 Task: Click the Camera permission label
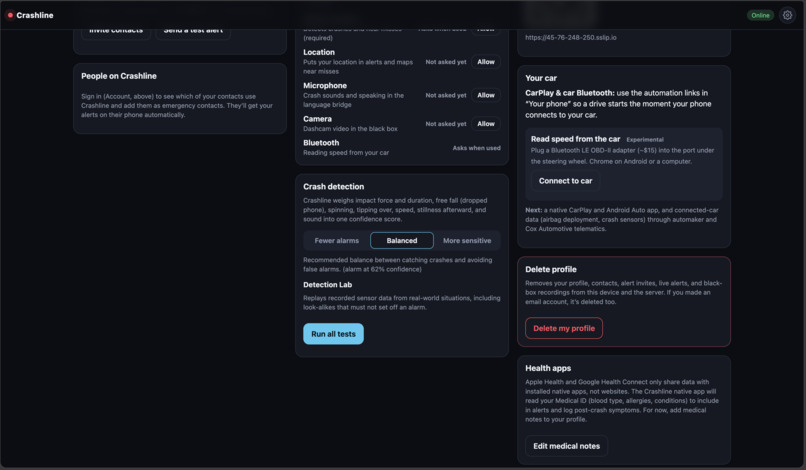click(317, 118)
